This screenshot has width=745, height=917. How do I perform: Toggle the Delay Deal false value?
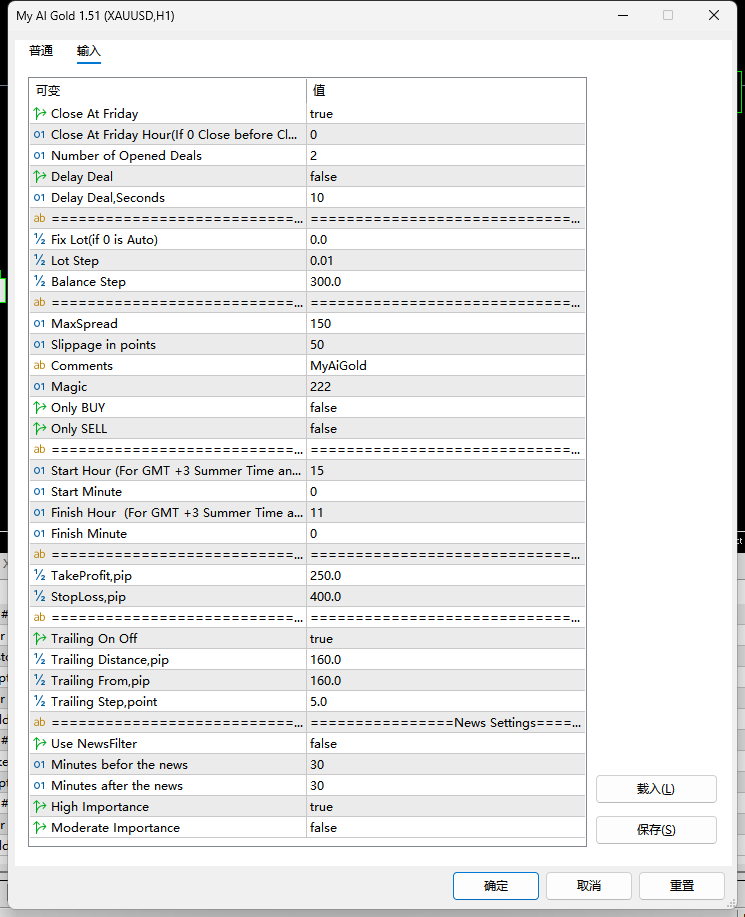[446, 177]
